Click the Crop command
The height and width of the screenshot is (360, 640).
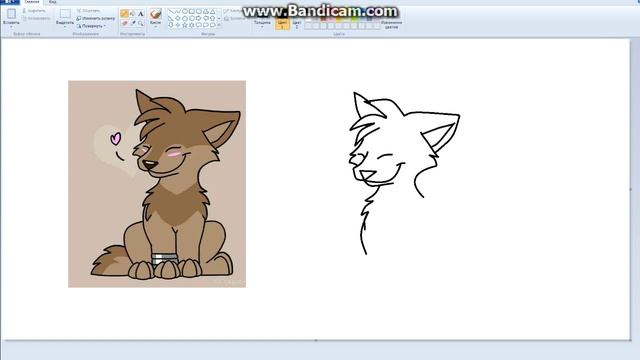click(89, 11)
